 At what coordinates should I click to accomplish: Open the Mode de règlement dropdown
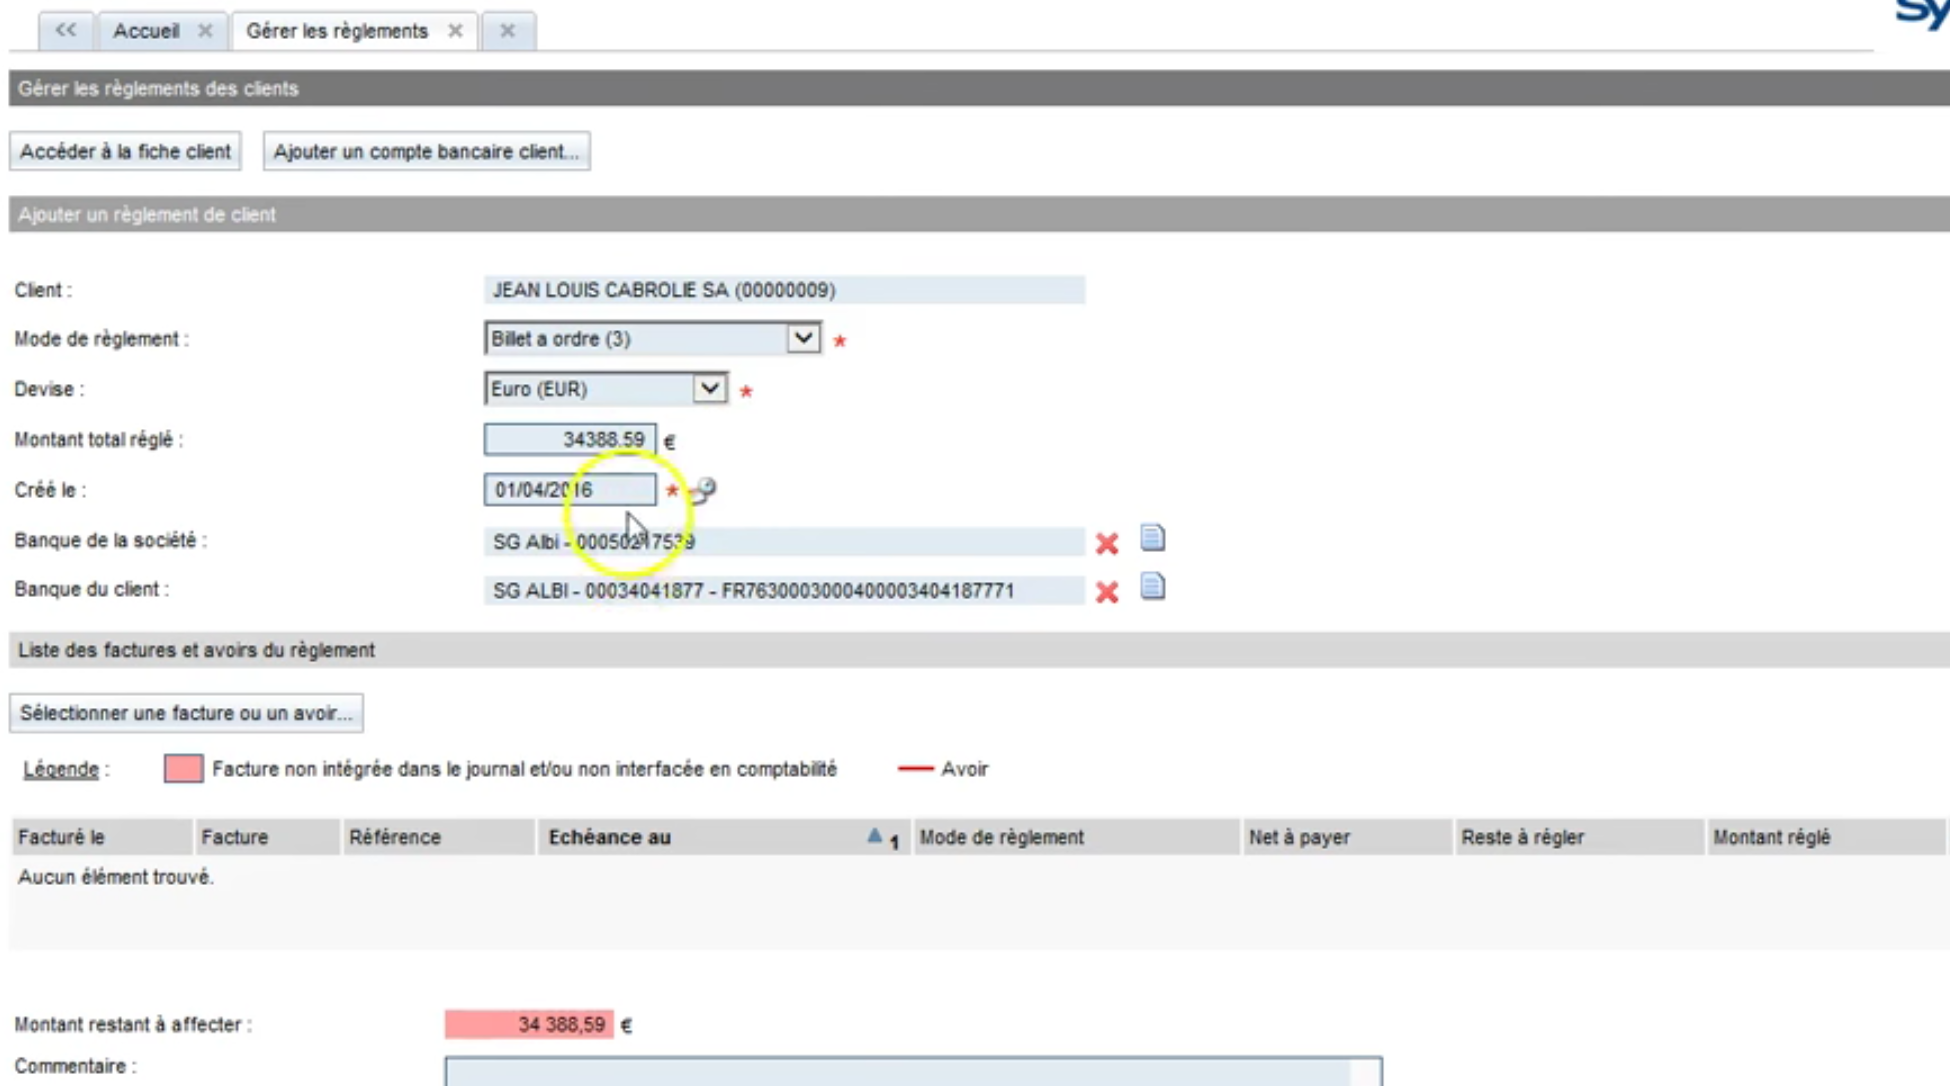[x=652, y=338]
